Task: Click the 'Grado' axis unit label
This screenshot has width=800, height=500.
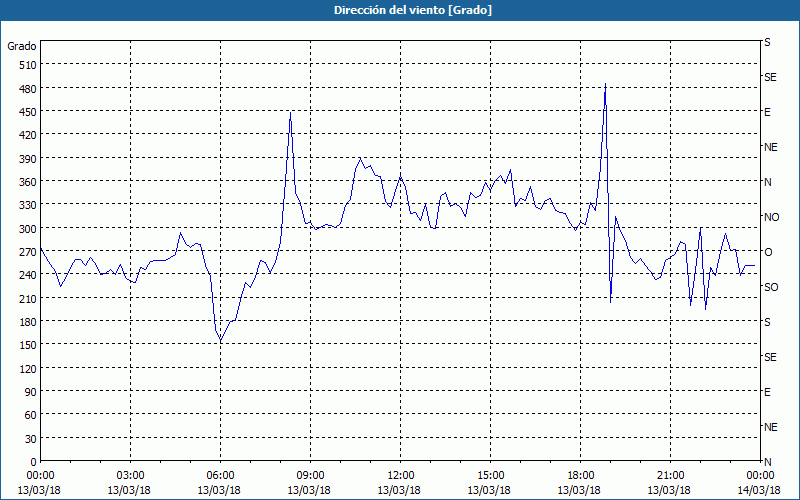Action: 22,46
